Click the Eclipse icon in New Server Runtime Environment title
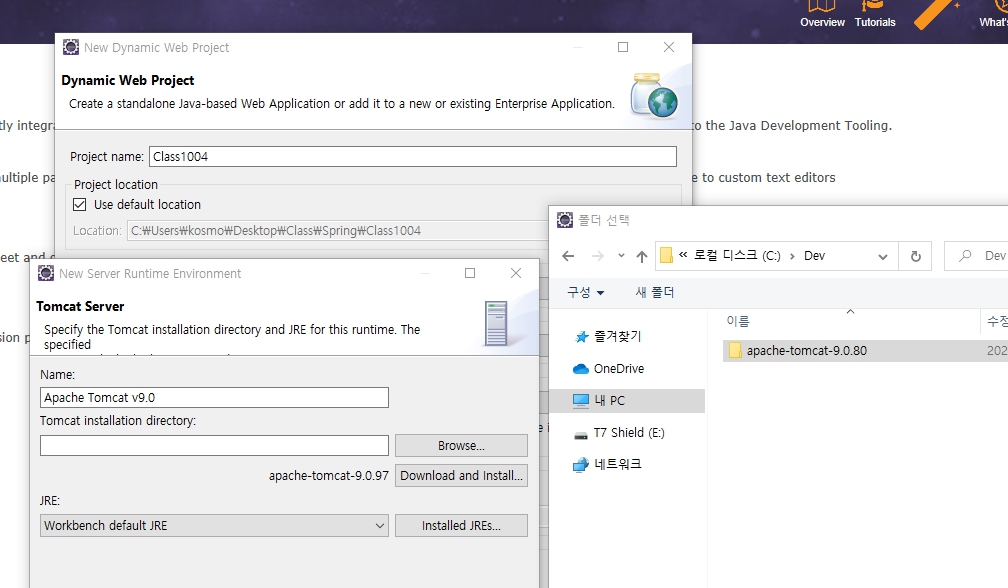This screenshot has width=1008, height=588. point(46,273)
